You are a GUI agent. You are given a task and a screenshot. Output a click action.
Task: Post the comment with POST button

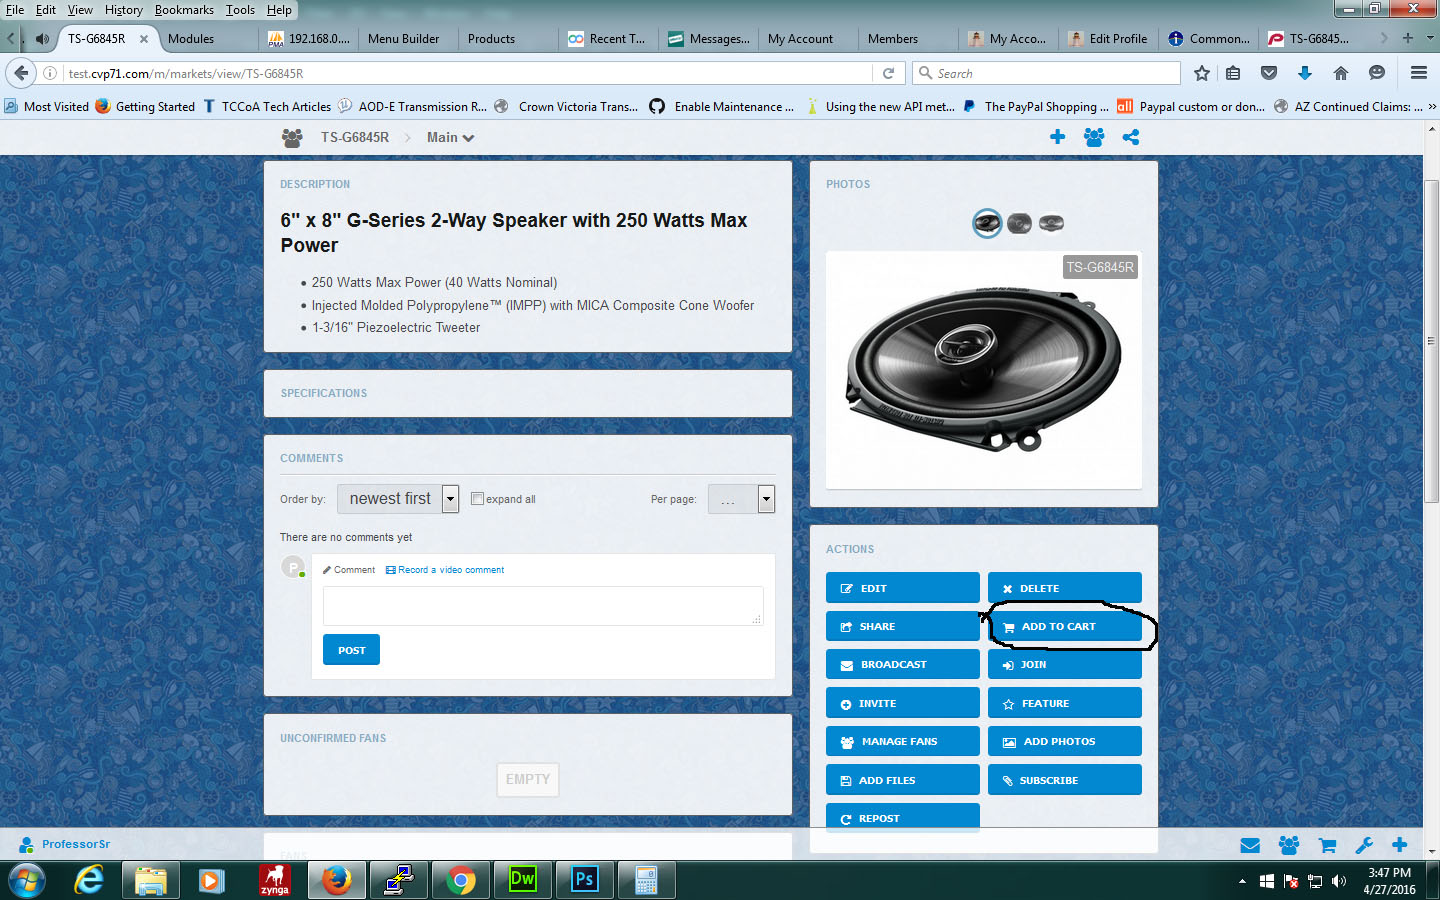[x=351, y=650]
